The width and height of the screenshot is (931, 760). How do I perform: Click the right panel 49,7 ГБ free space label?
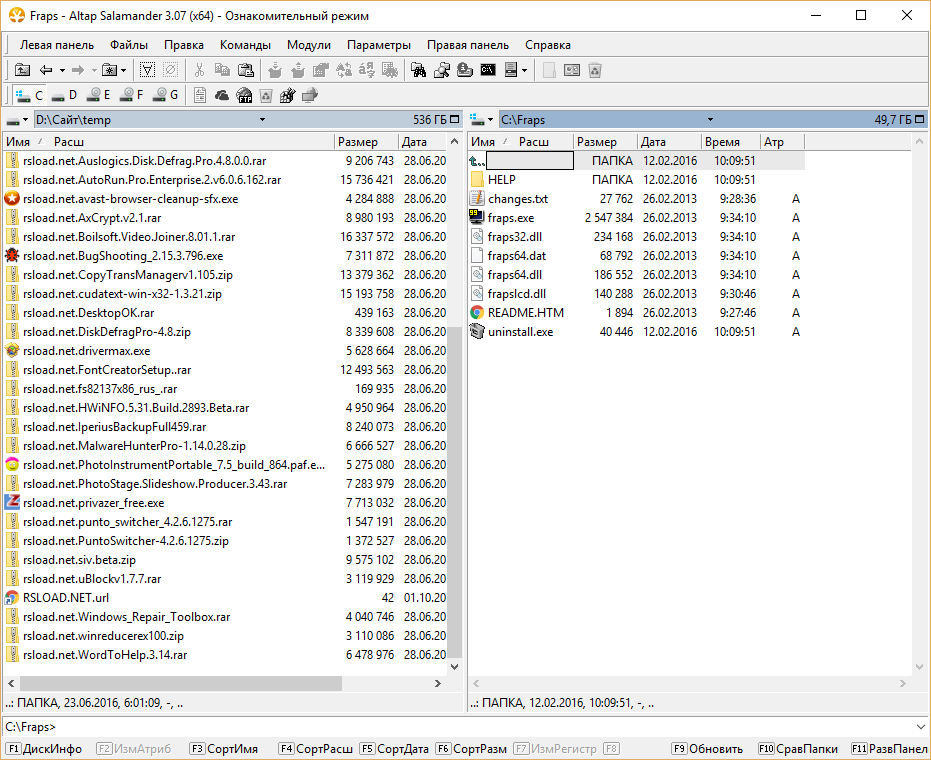point(892,120)
